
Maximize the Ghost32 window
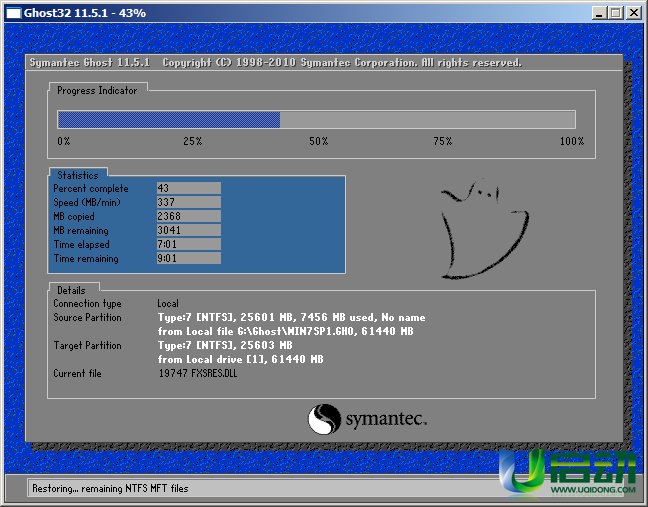tap(613, 13)
